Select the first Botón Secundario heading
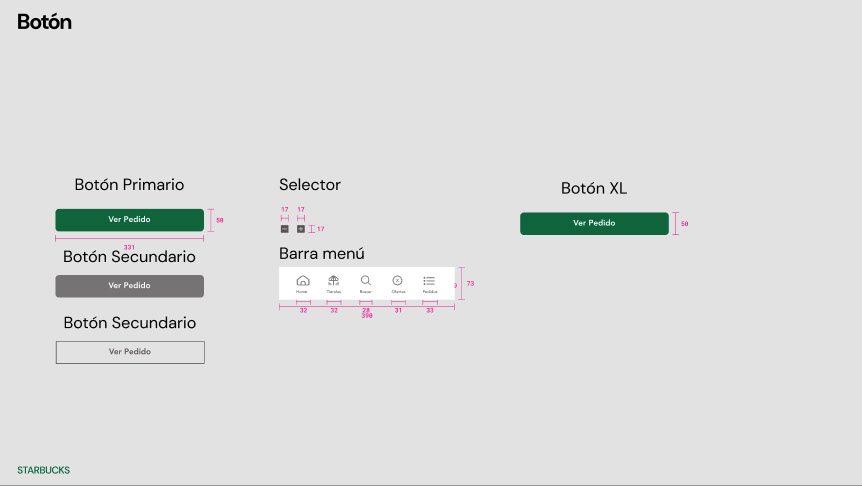Image resolution: width=862 pixels, height=486 pixels. (129, 257)
